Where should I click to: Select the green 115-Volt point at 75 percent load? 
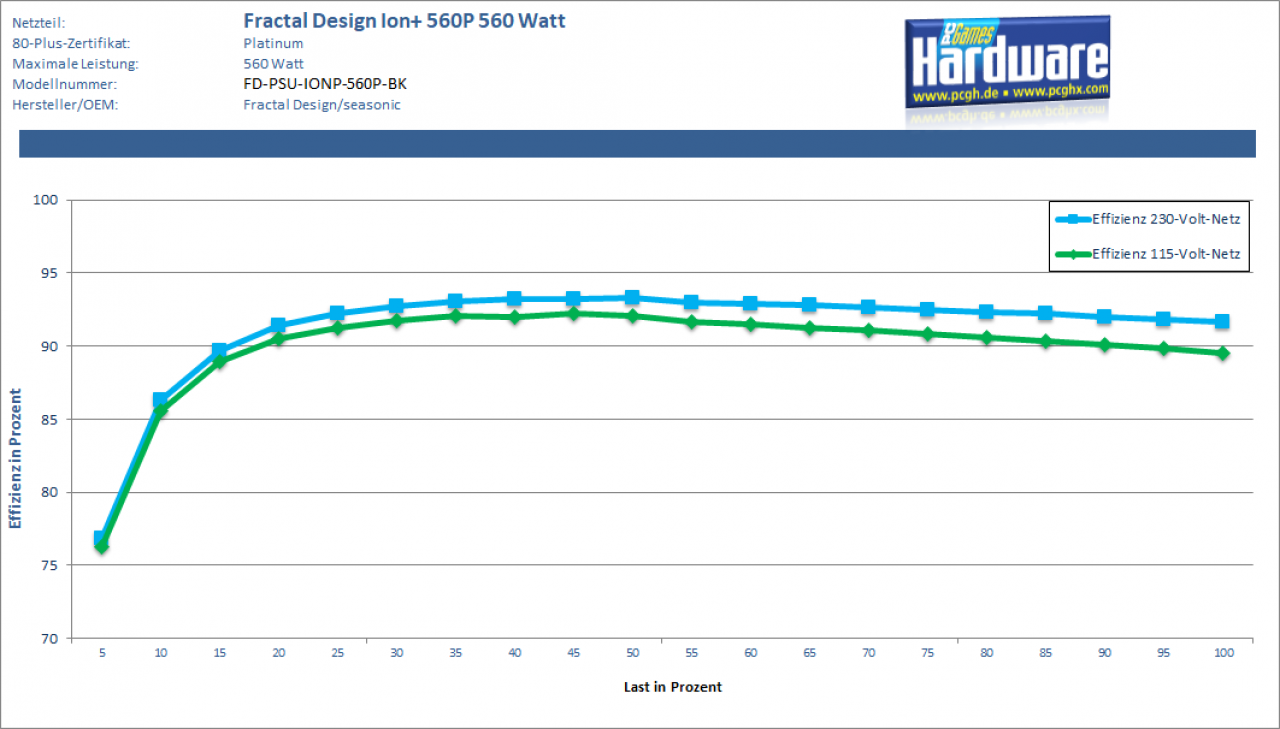927,334
